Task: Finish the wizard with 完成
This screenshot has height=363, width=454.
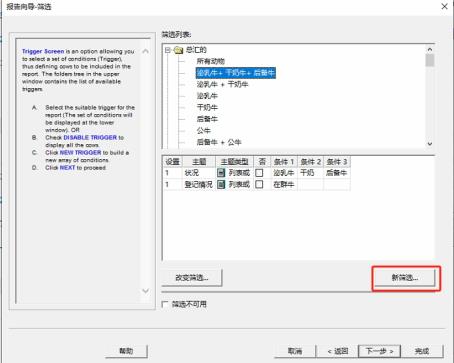Action: tap(422, 351)
